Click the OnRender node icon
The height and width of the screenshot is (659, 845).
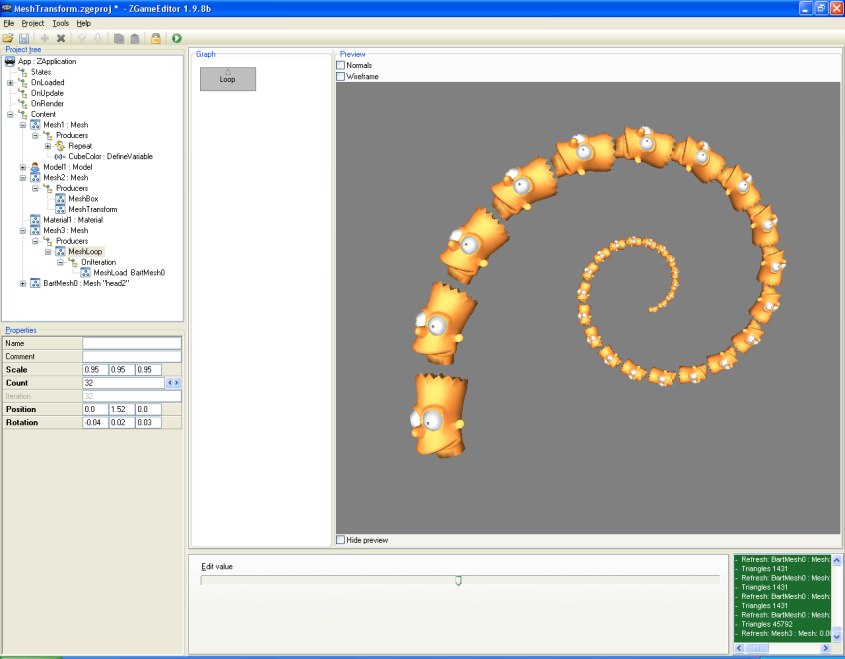click(23, 103)
